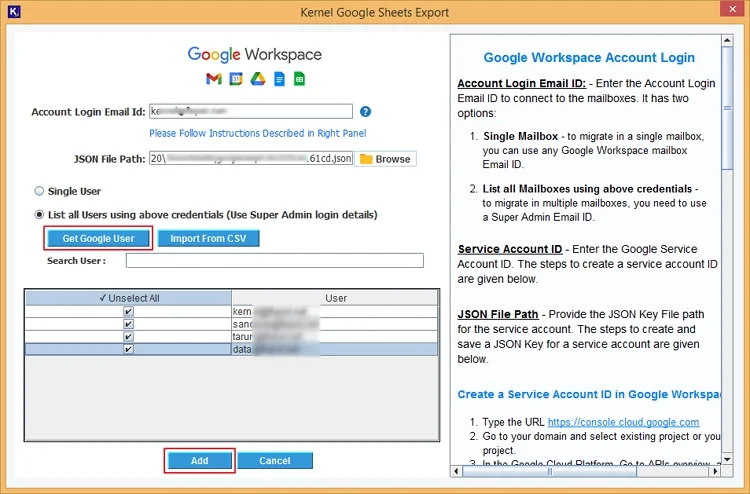Screen dimensions: 750x494
Task: Select the Single User radio option
Action: [x=39, y=191]
